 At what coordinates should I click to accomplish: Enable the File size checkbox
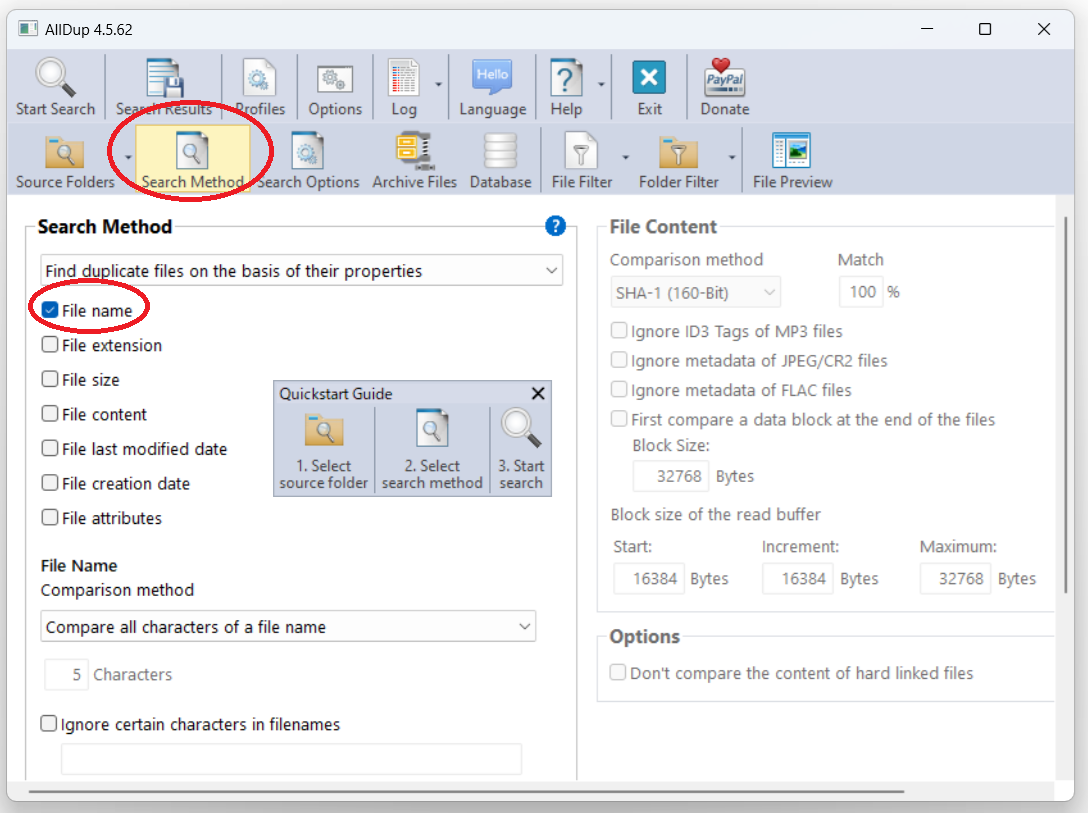pos(50,380)
